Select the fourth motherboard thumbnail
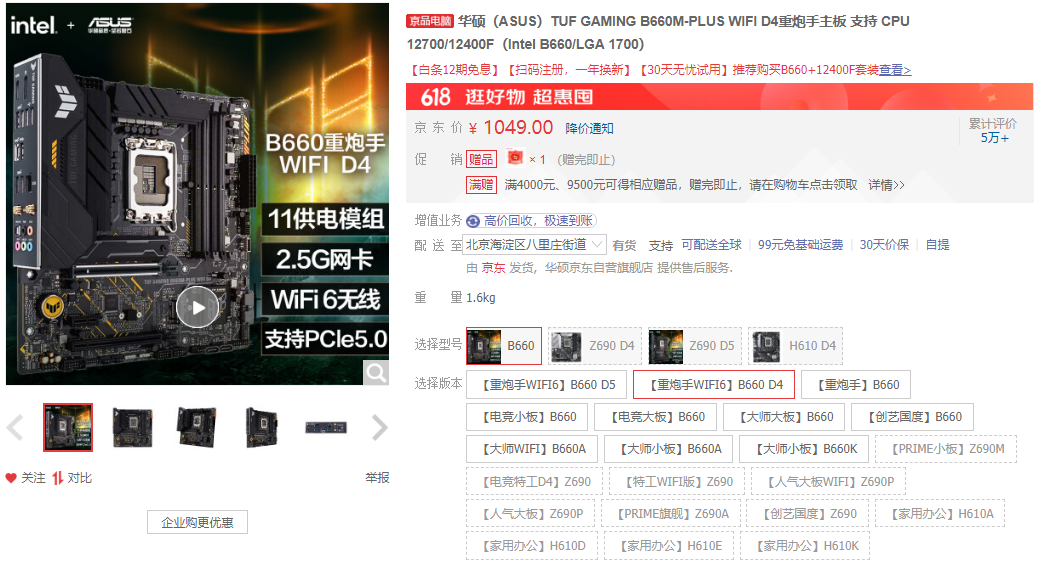 point(261,427)
